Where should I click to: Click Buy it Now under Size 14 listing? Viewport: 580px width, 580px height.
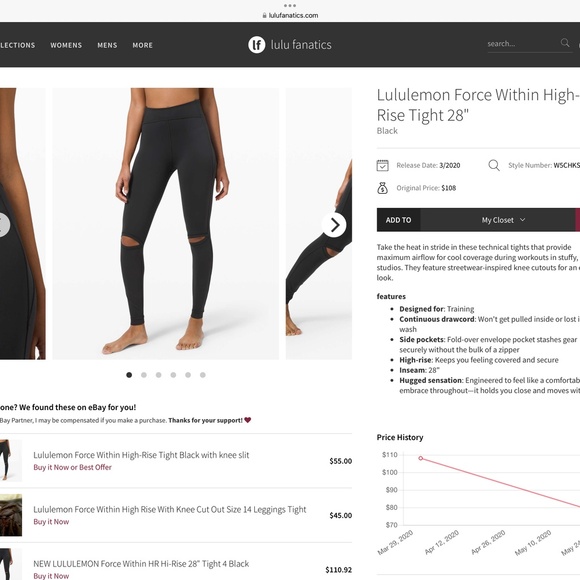[x=51, y=522]
